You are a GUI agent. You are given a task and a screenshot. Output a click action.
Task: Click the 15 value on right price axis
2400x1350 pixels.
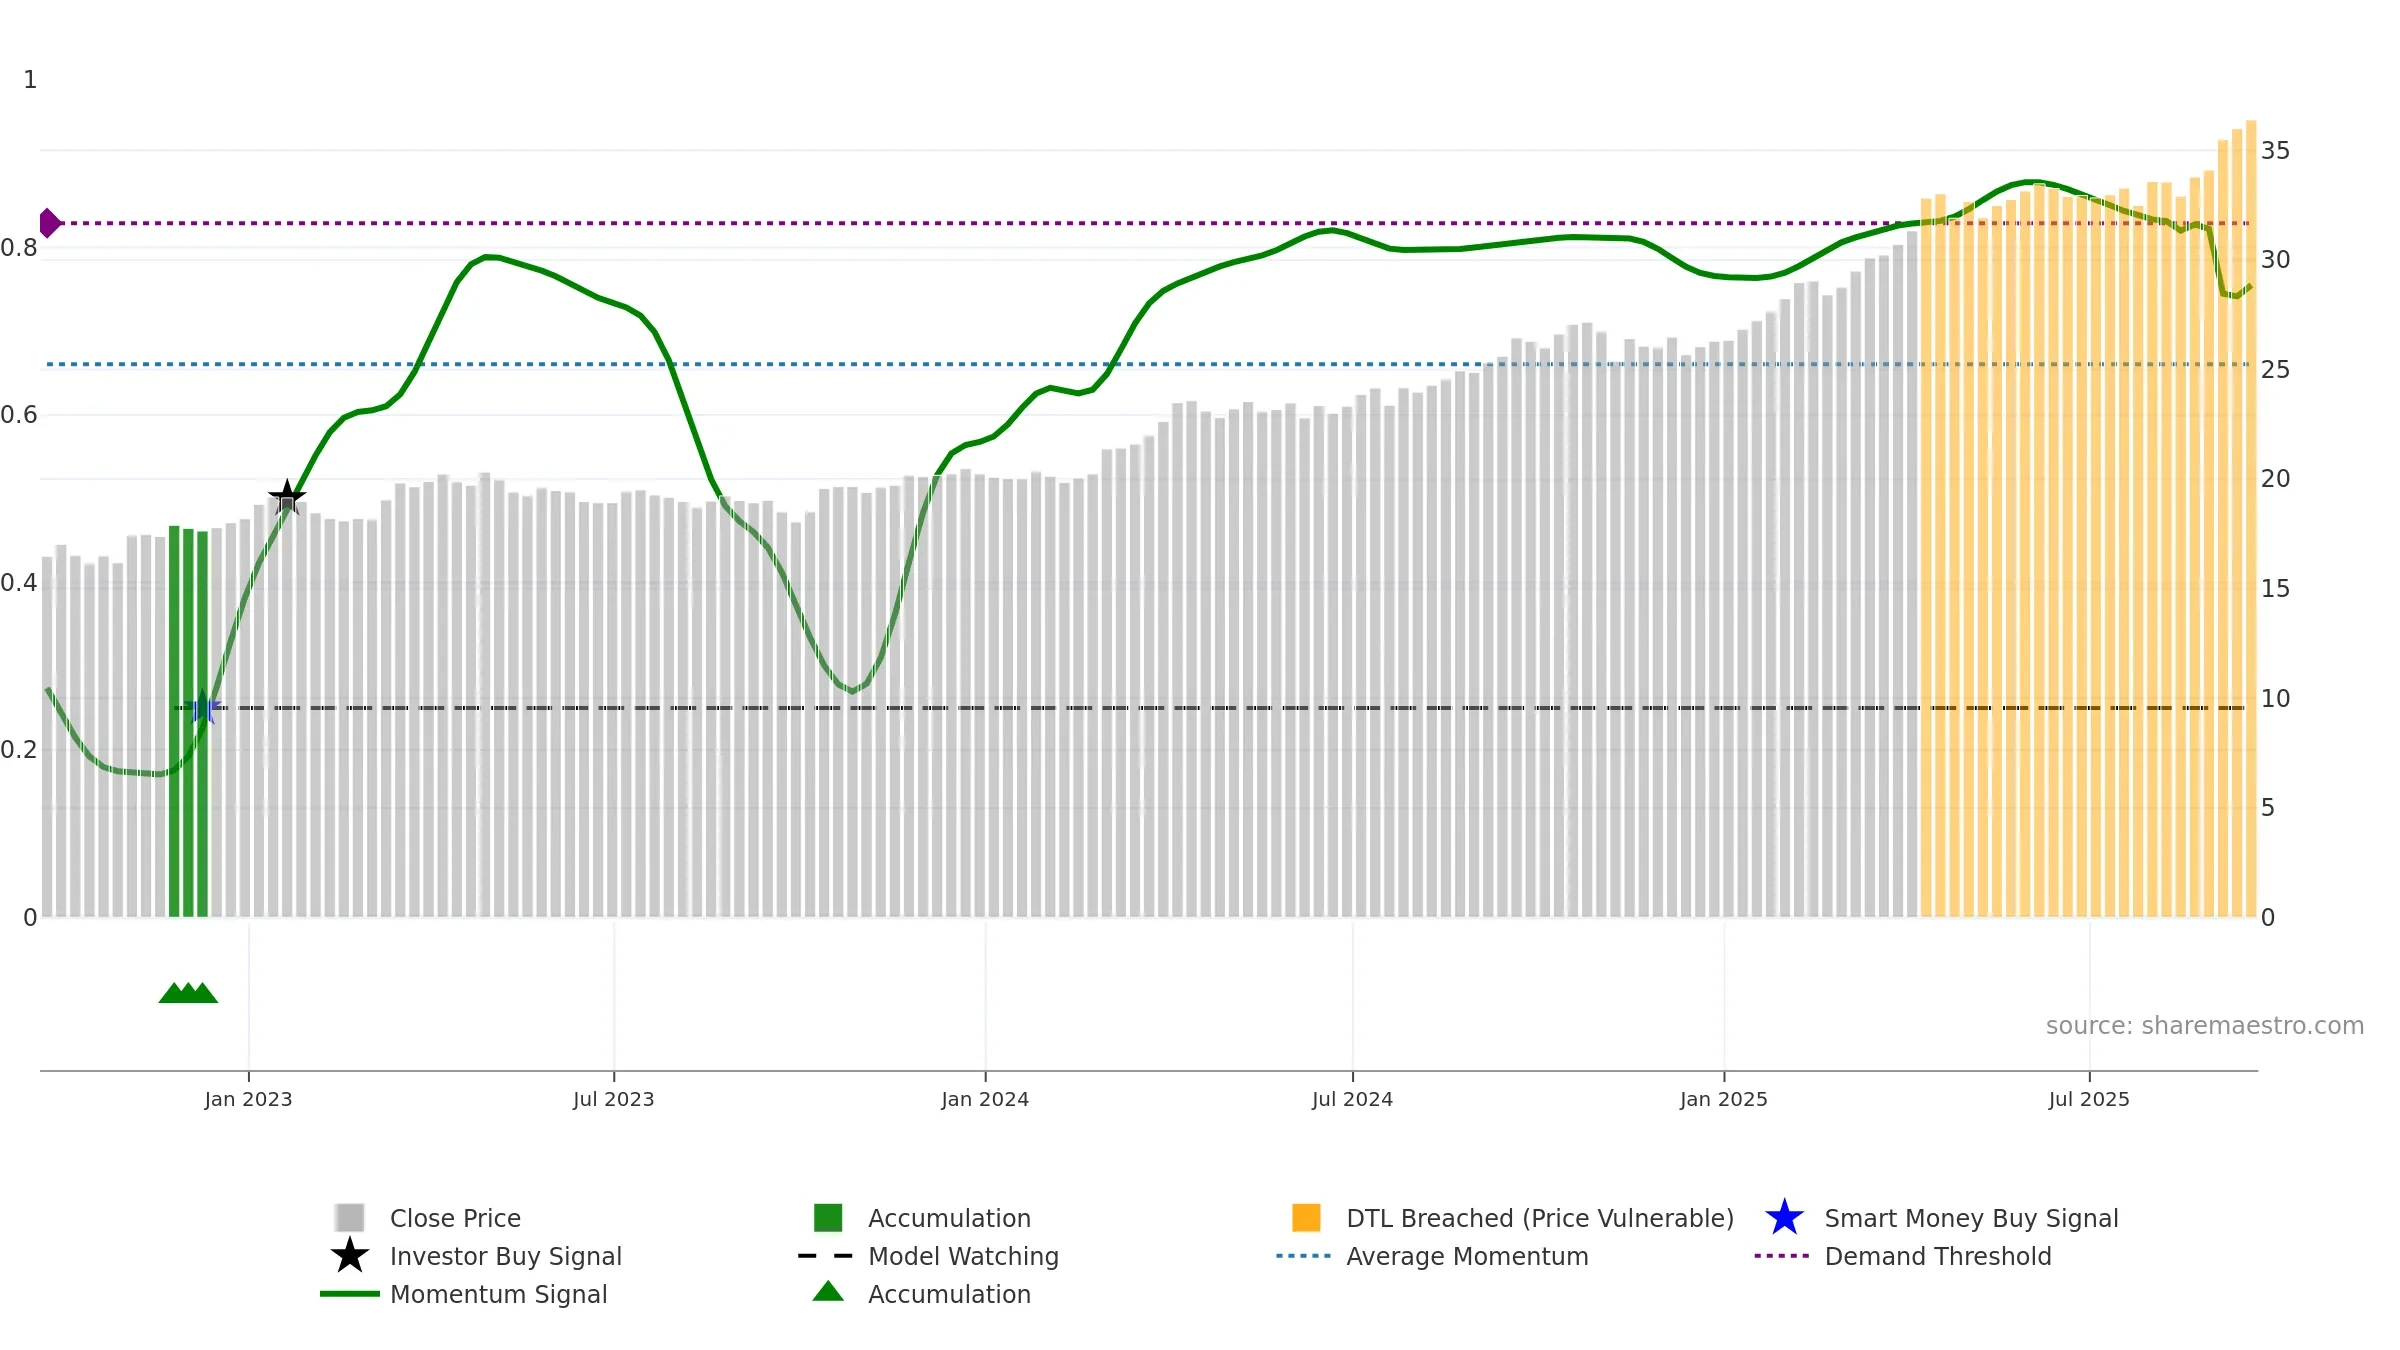pyautogui.click(x=2275, y=589)
